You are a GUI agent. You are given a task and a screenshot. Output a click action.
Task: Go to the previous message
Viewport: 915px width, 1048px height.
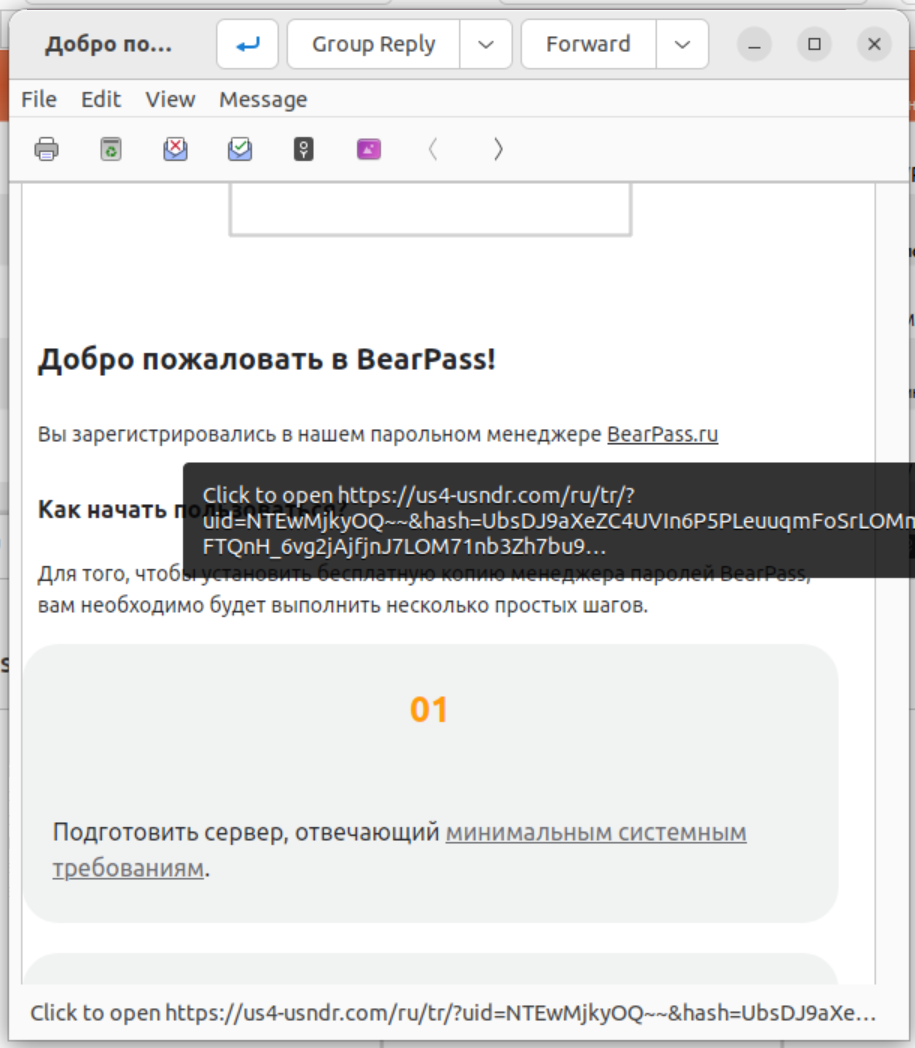pyautogui.click(x=433, y=150)
